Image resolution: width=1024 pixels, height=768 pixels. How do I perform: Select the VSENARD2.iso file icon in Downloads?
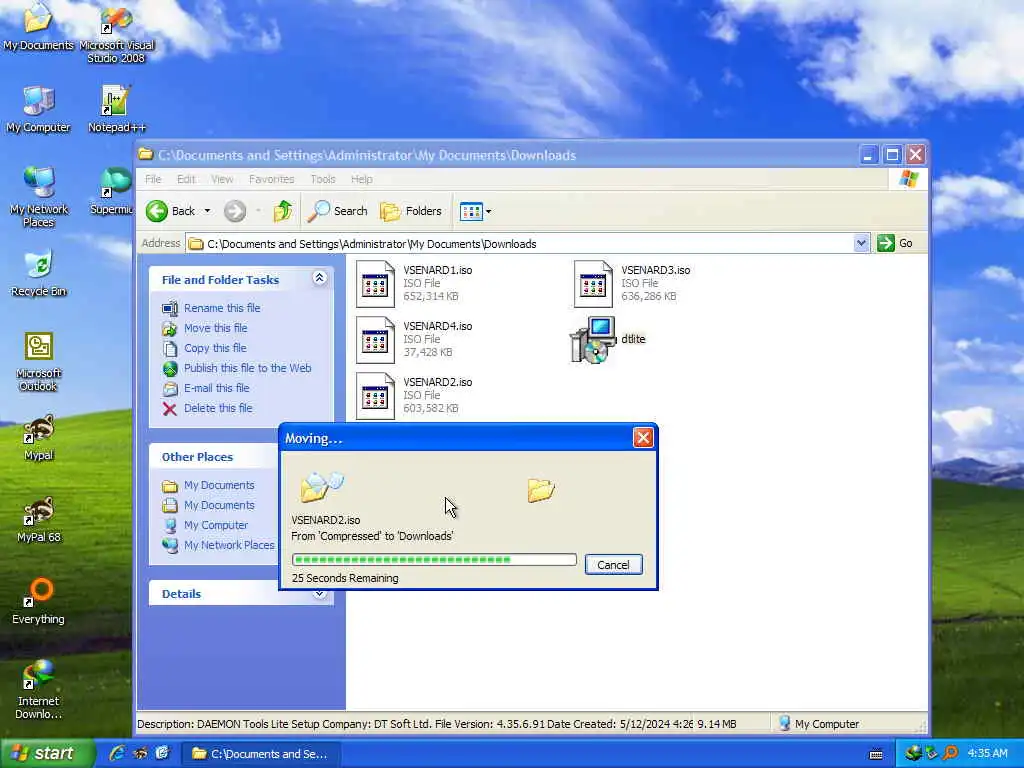click(x=376, y=396)
